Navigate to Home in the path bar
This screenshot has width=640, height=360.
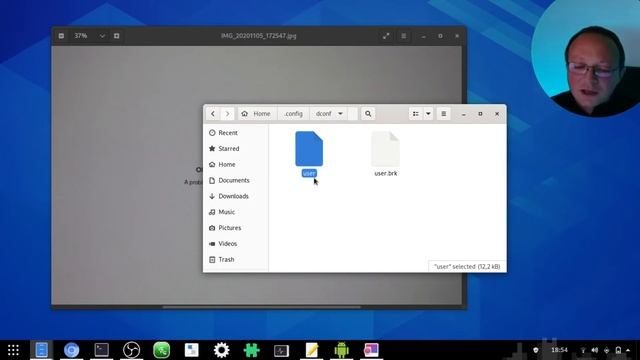[256, 114]
